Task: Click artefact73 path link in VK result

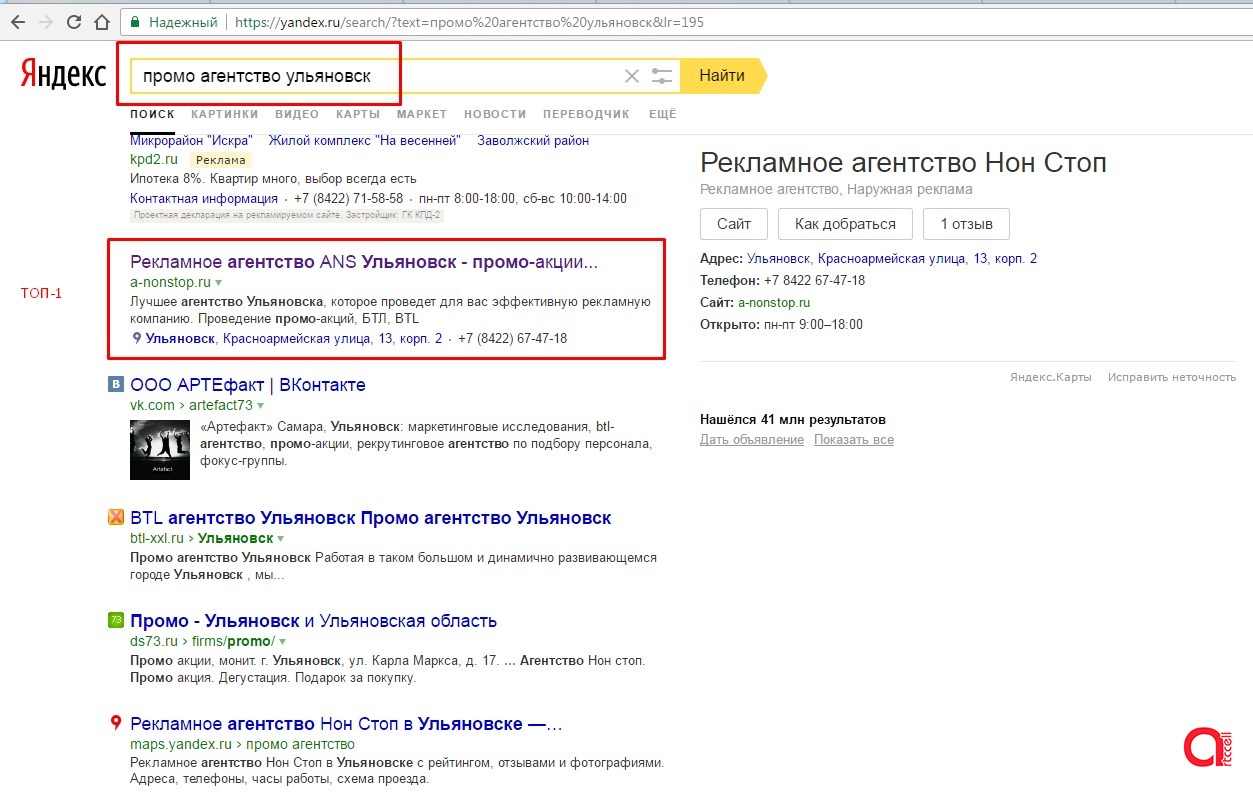Action: click(x=221, y=406)
